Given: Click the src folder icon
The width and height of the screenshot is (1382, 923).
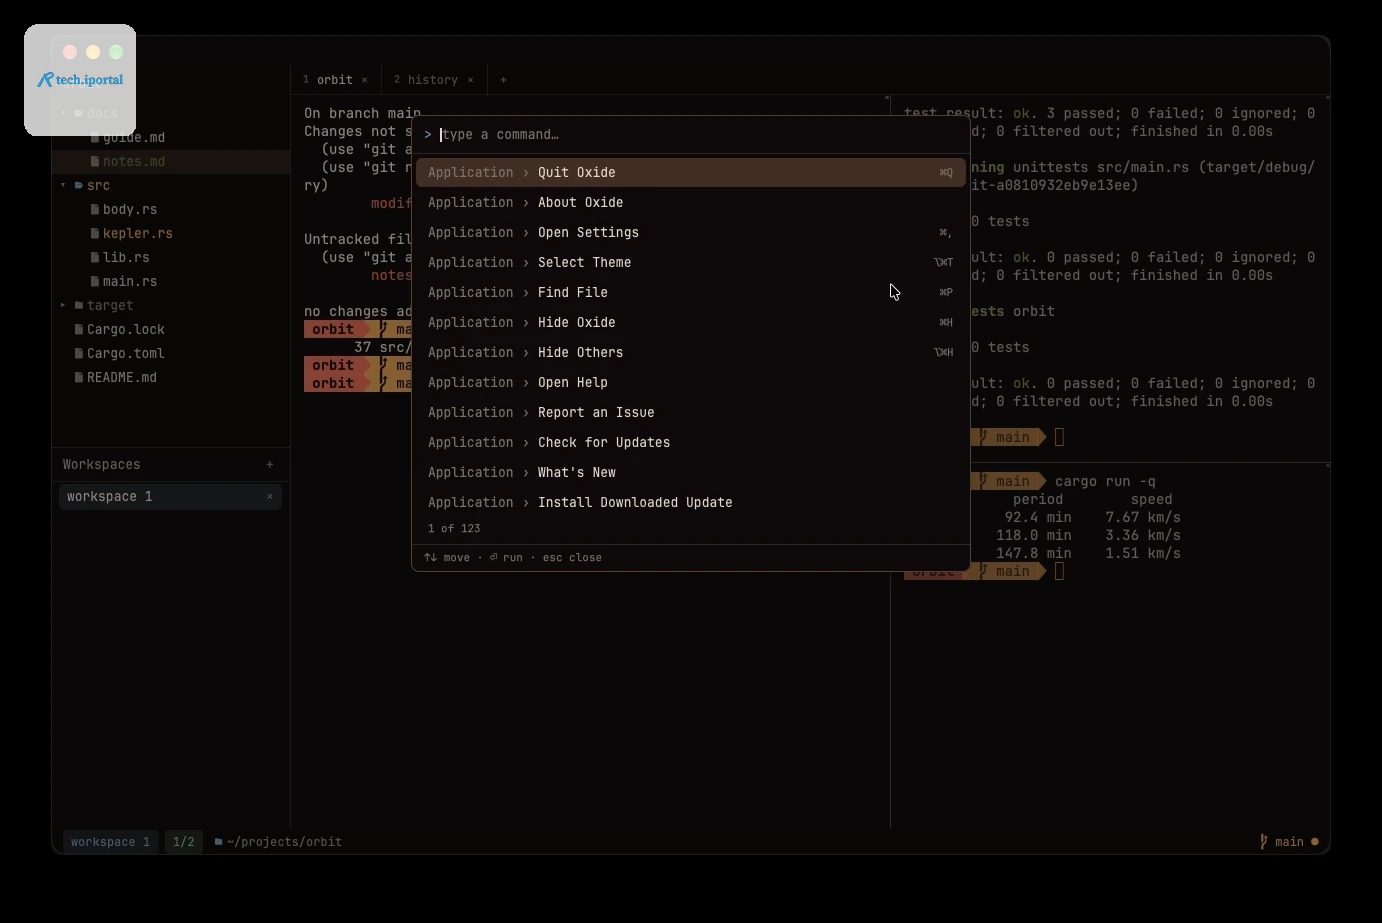Looking at the screenshot, I should coord(79,186).
